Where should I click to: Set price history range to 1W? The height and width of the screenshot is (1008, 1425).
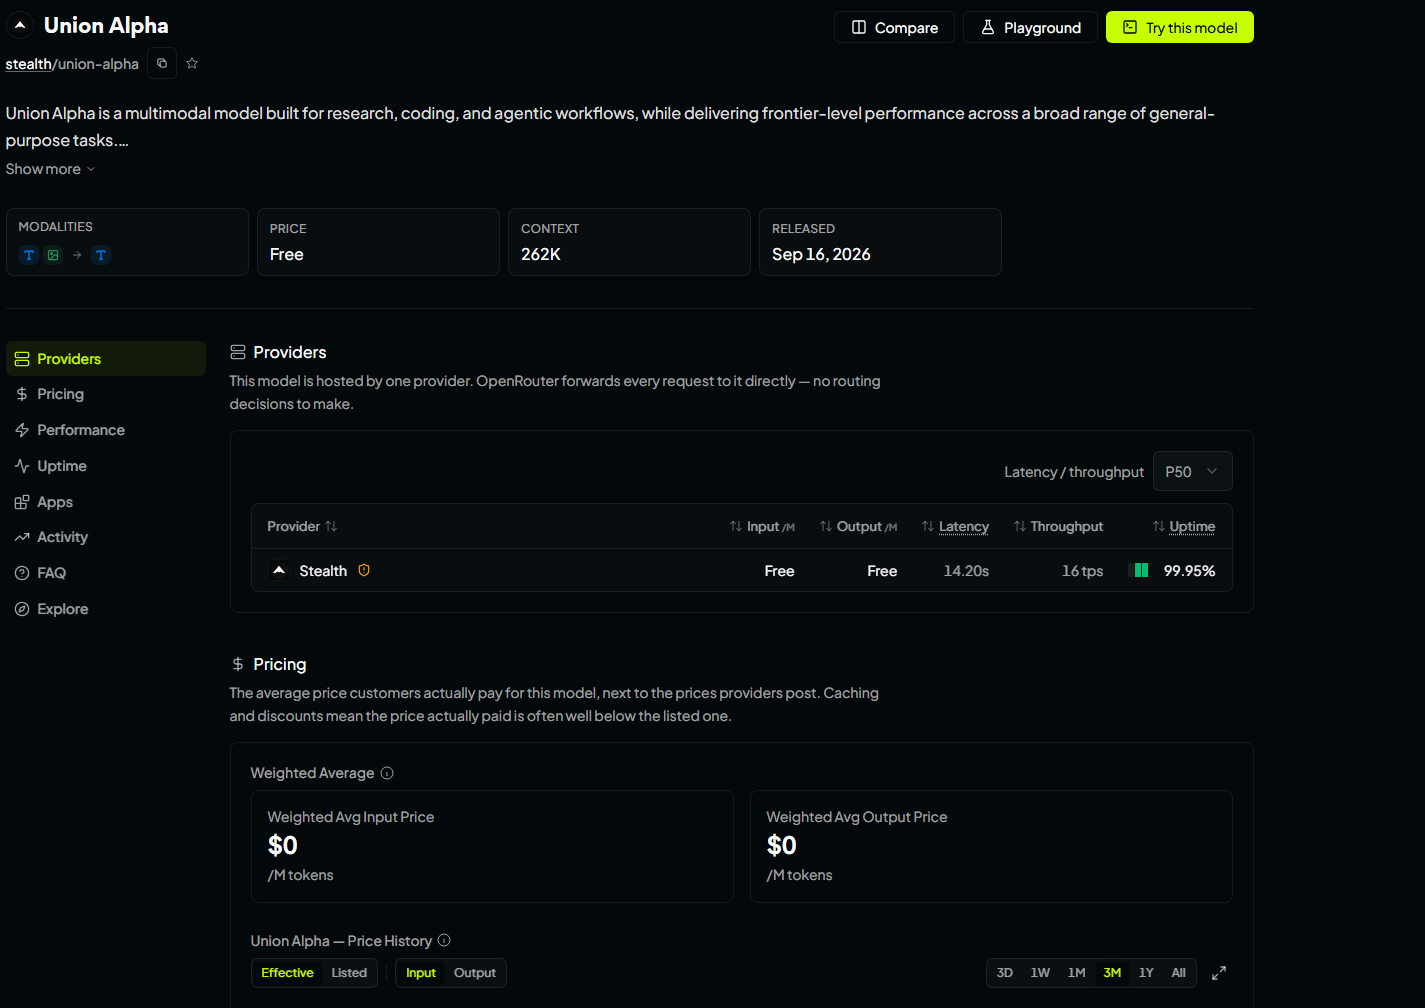point(1040,973)
